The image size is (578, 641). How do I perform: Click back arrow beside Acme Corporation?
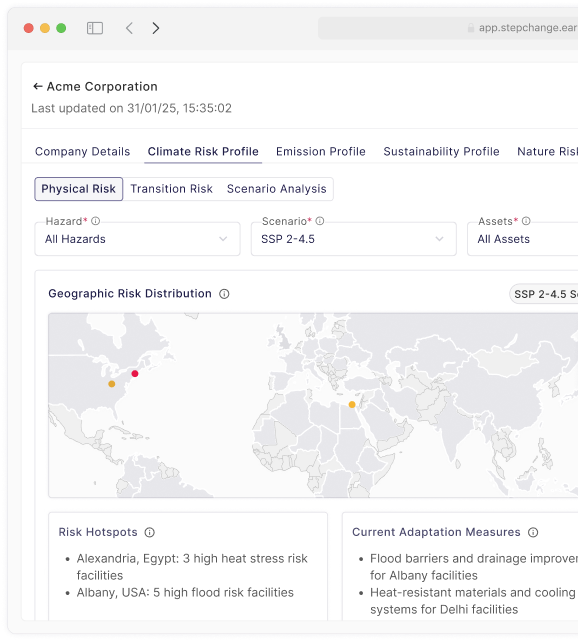(x=38, y=86)
